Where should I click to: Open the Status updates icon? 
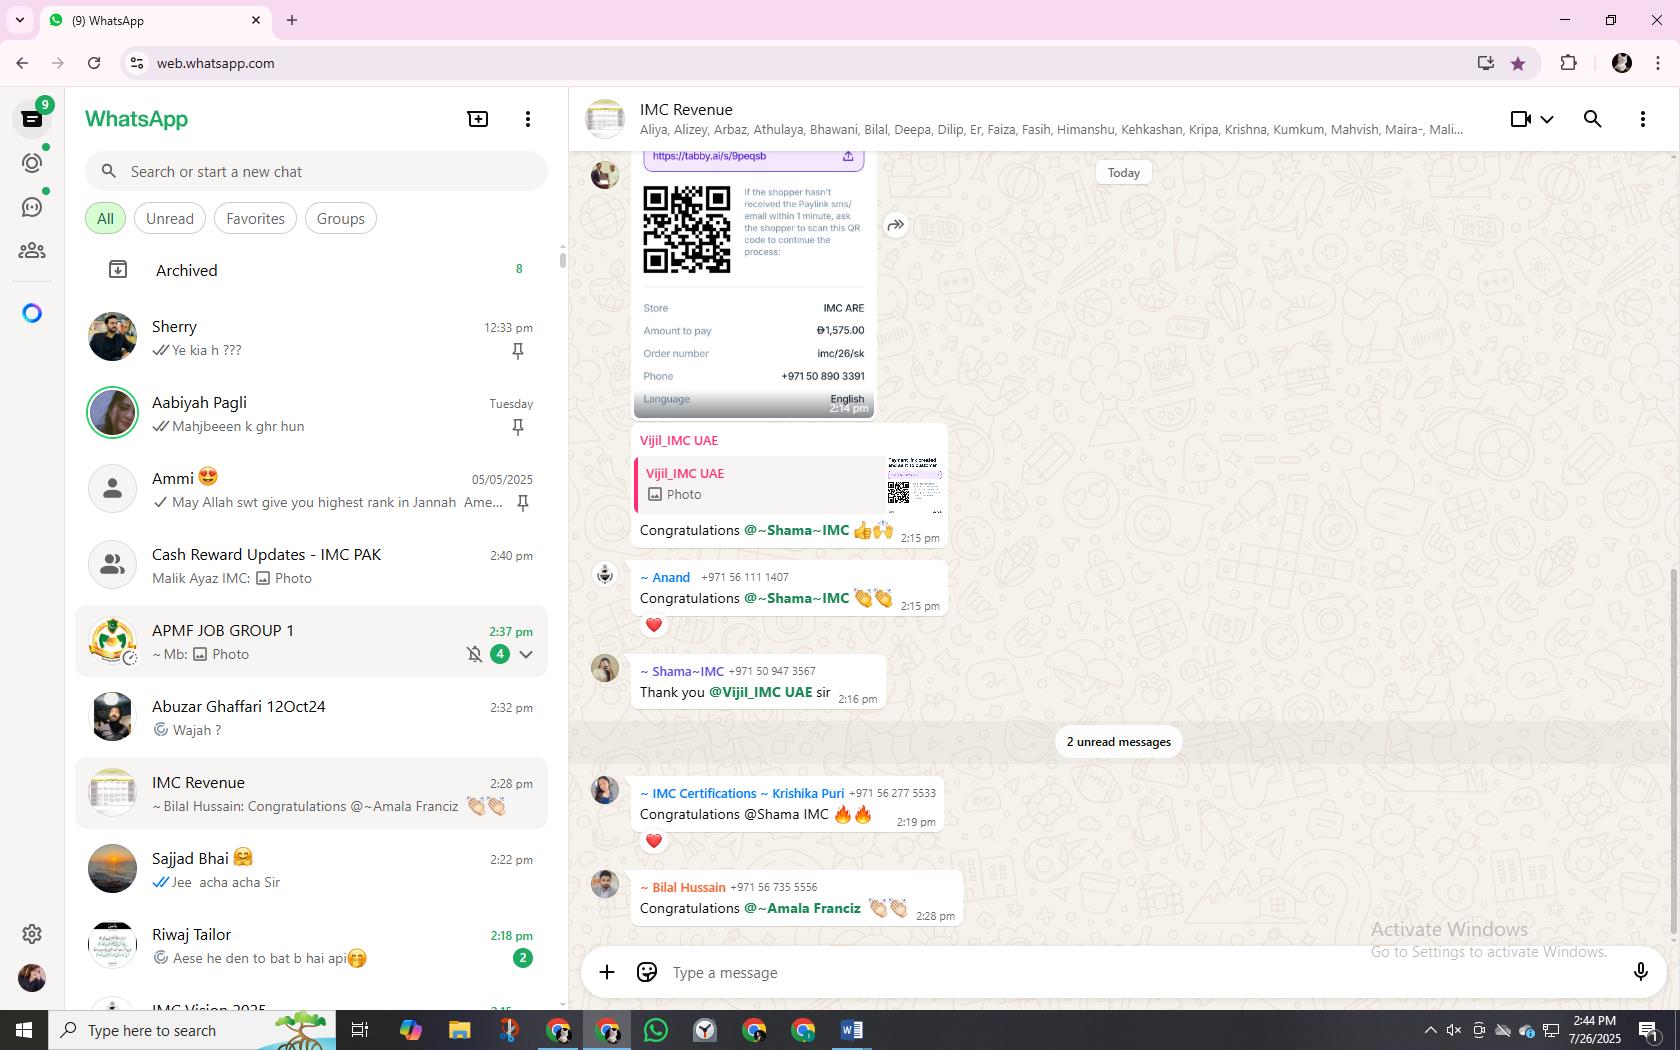pos(32,163)
